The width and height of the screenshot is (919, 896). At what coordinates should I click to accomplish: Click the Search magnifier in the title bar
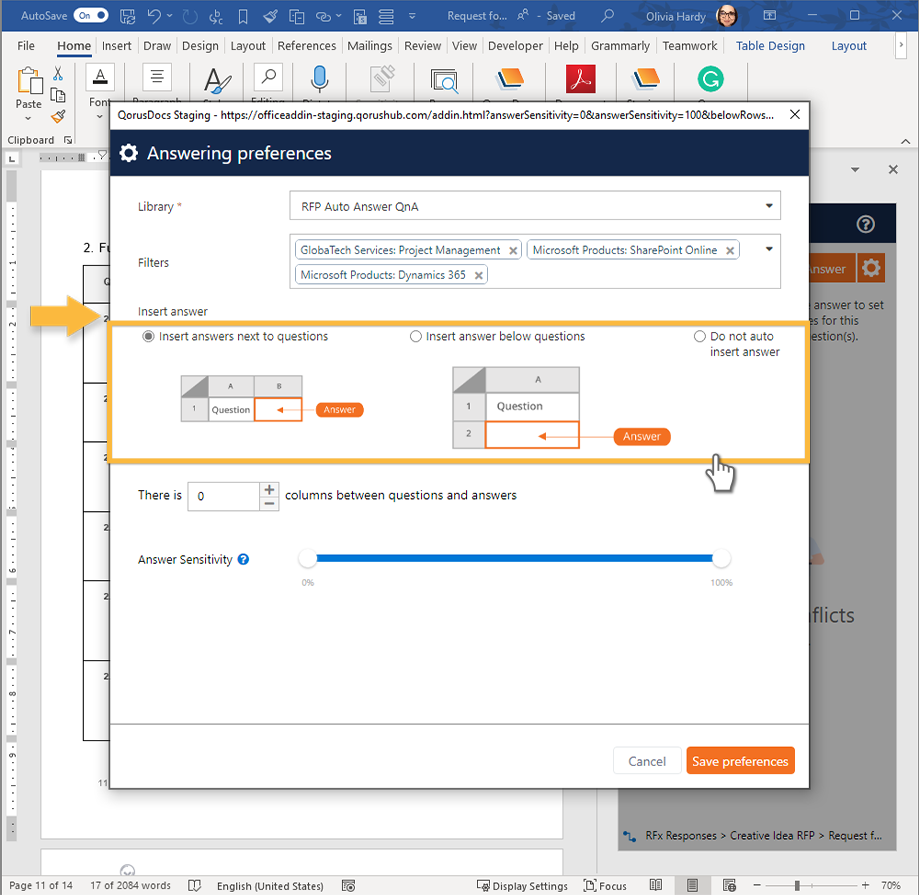[x=608, y=15]
